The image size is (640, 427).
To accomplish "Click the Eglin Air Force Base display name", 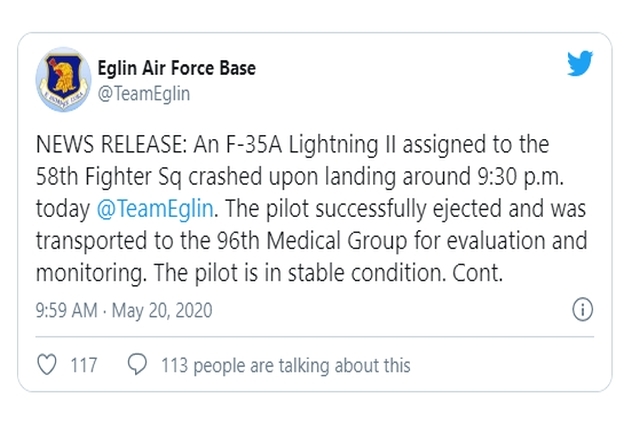I will (x=177, y=68).
